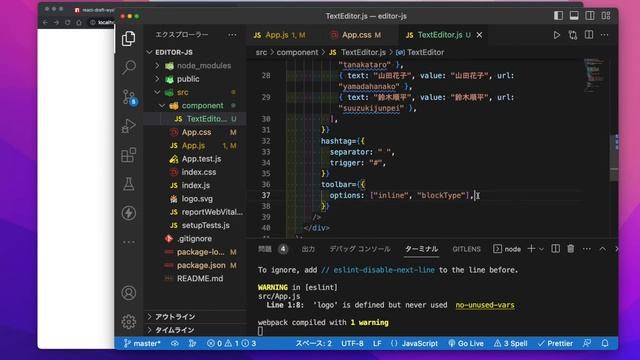The width and height of the screenshot is (640, 360).
Task: Show additional activity bar views ellipsis
Action: click(129, 242)
